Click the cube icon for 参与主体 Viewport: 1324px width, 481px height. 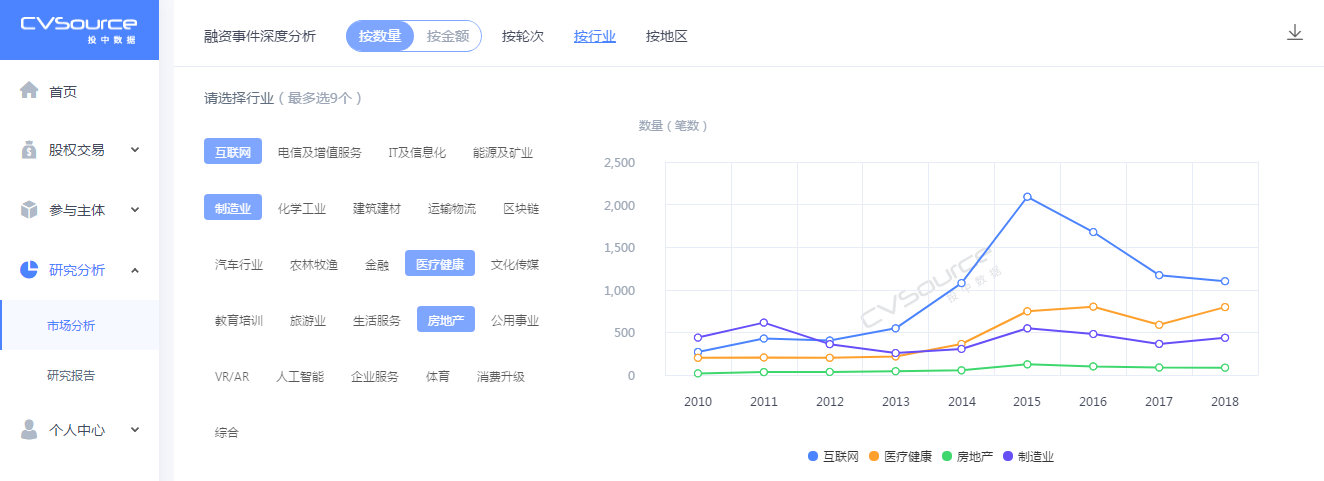[30, 210]
